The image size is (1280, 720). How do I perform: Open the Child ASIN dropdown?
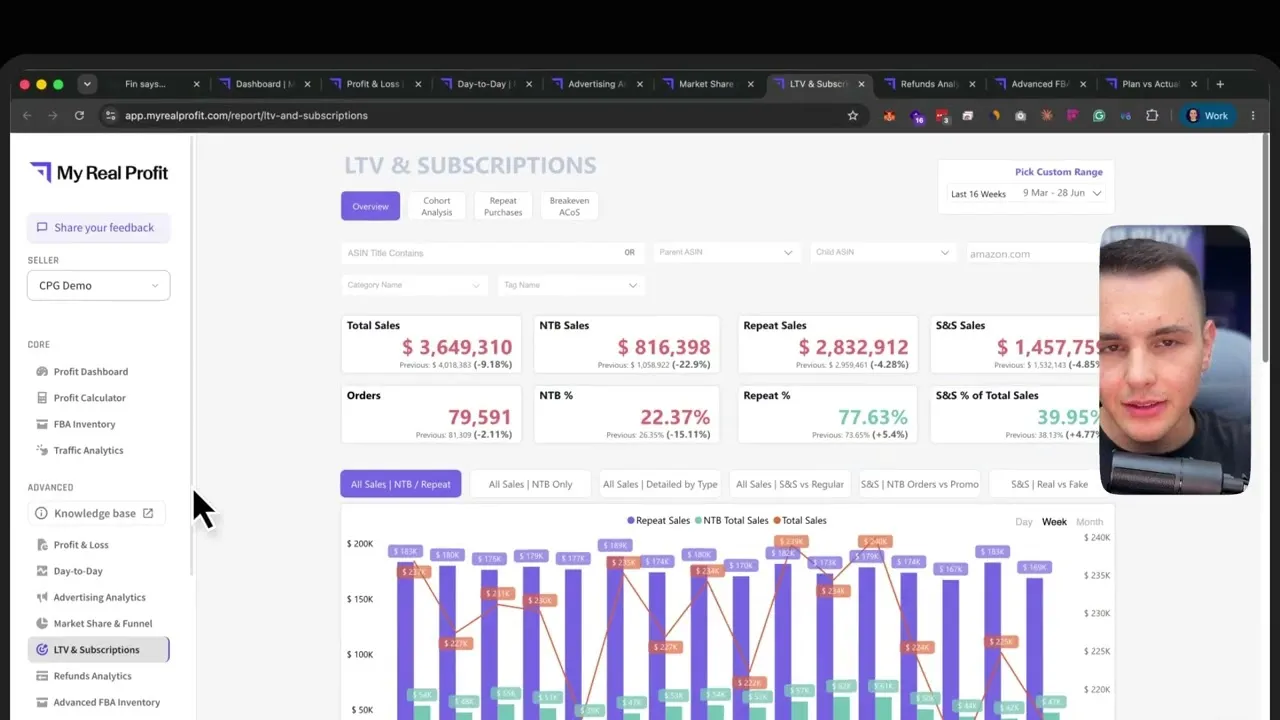pyautogui.click(x=882, y=252)
